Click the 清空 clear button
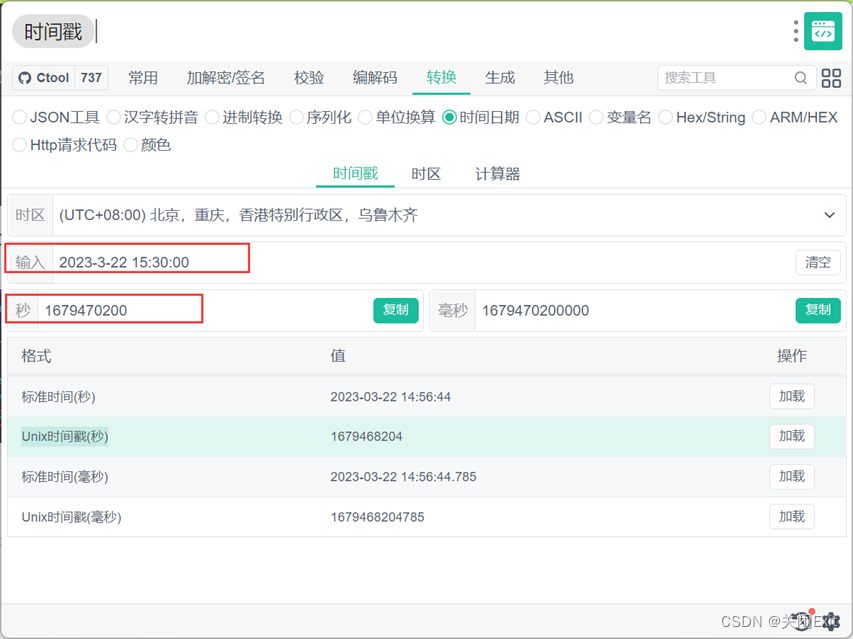 (x=817, y=262)
